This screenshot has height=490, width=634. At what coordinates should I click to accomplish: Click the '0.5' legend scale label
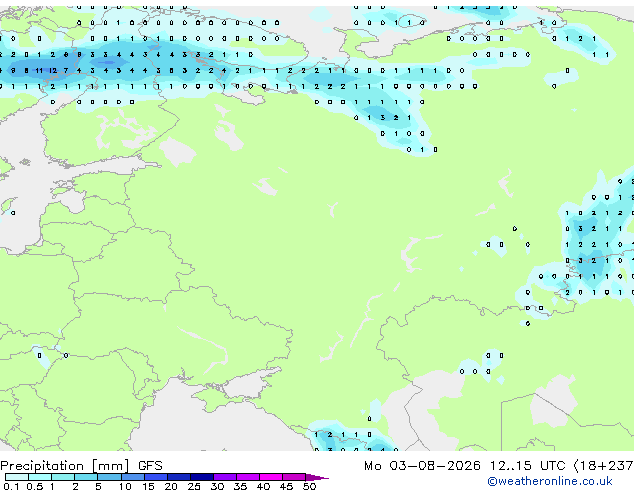[34, 486]
